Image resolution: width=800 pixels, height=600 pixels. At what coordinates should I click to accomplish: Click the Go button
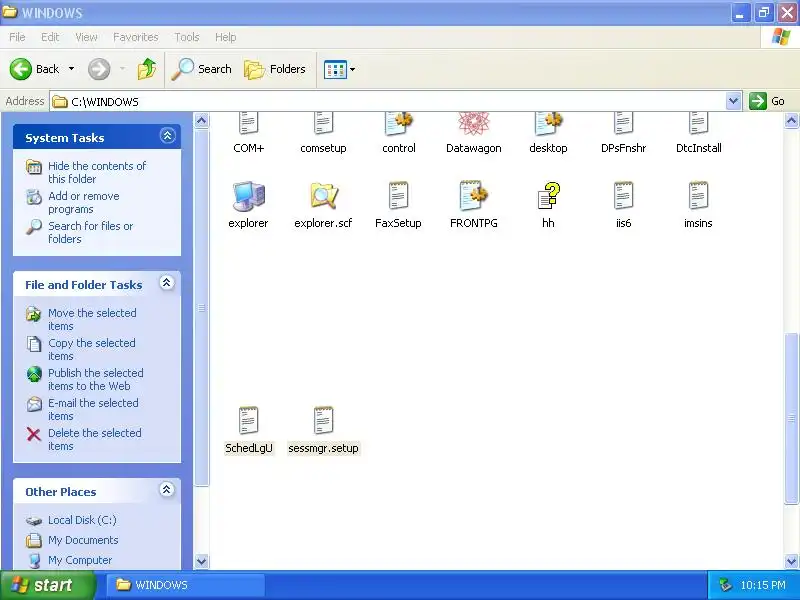[x=767, y=101]
